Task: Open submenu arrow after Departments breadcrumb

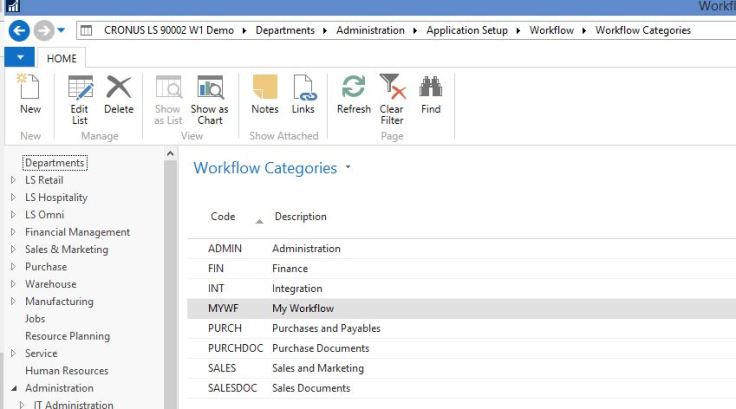Action: coord(325,31)
